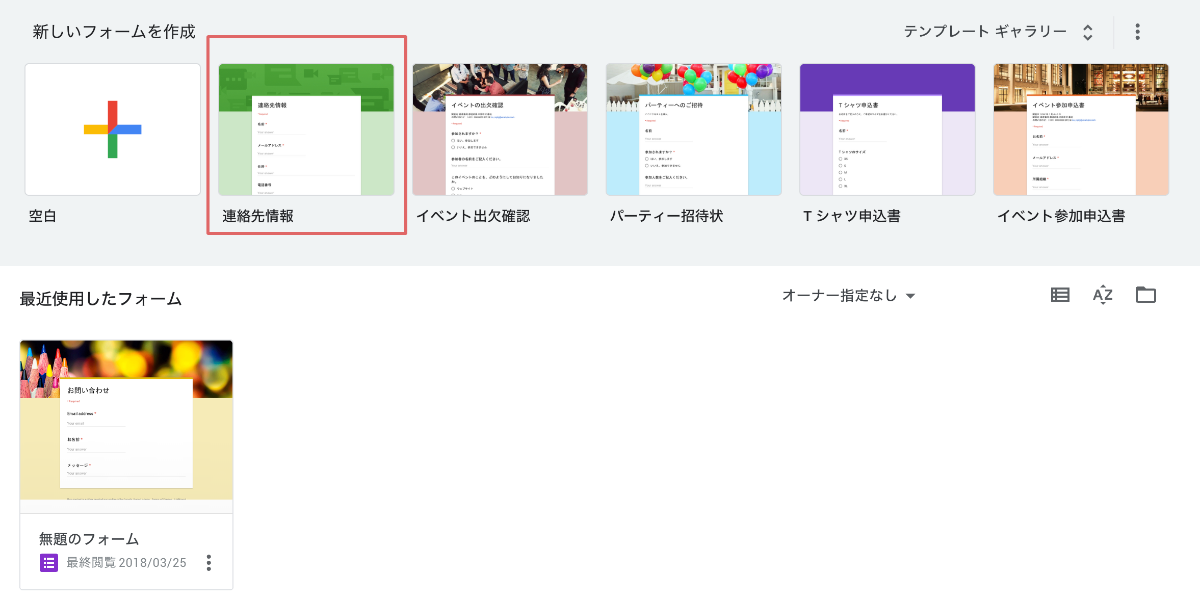1200x611 pixels.
Task: Open the file picker folder icon
Action: [x=1146, y=295]
